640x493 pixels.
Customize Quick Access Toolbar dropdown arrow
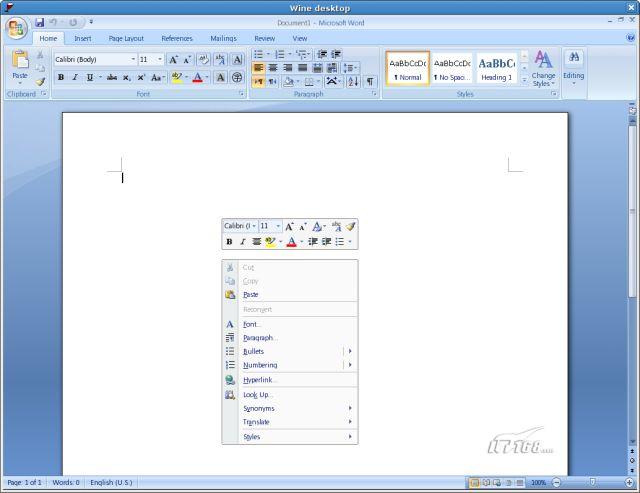point(91,22)
